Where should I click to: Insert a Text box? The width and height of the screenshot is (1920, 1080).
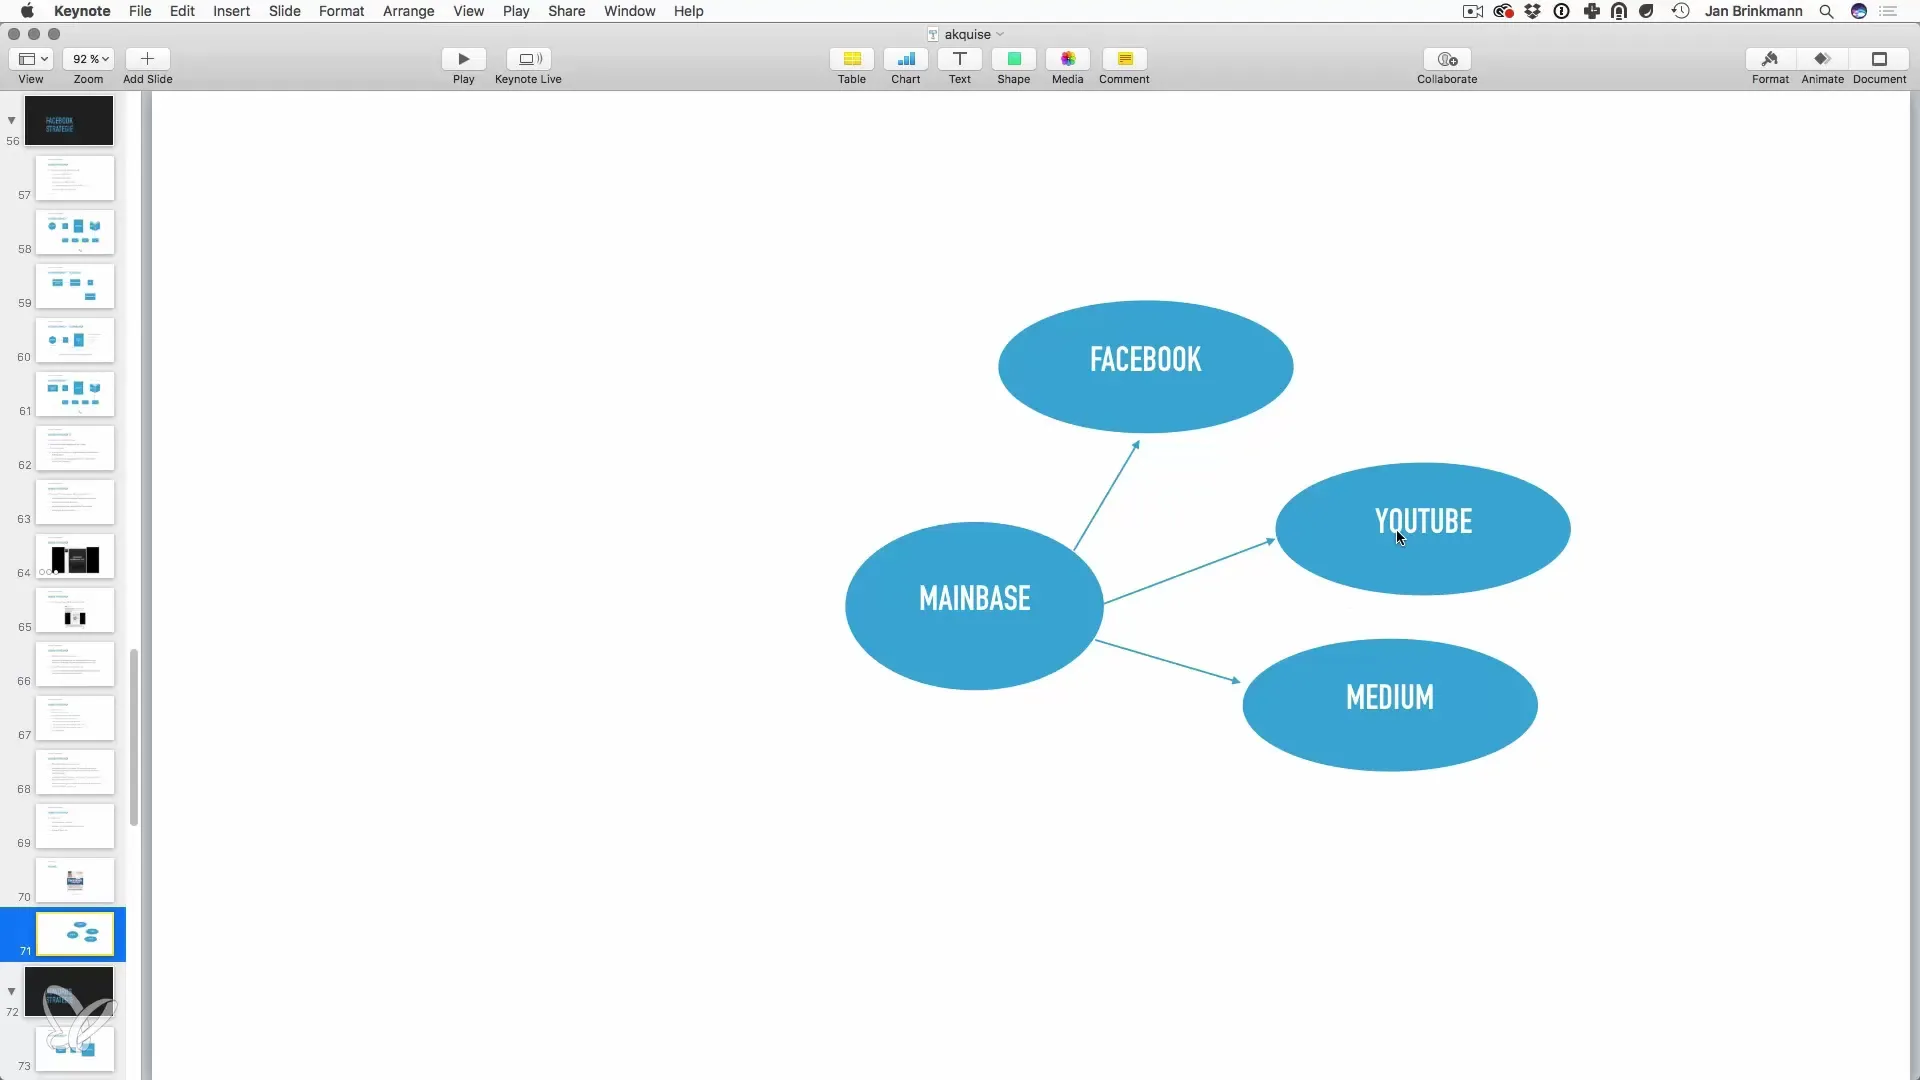click(960, 59)
